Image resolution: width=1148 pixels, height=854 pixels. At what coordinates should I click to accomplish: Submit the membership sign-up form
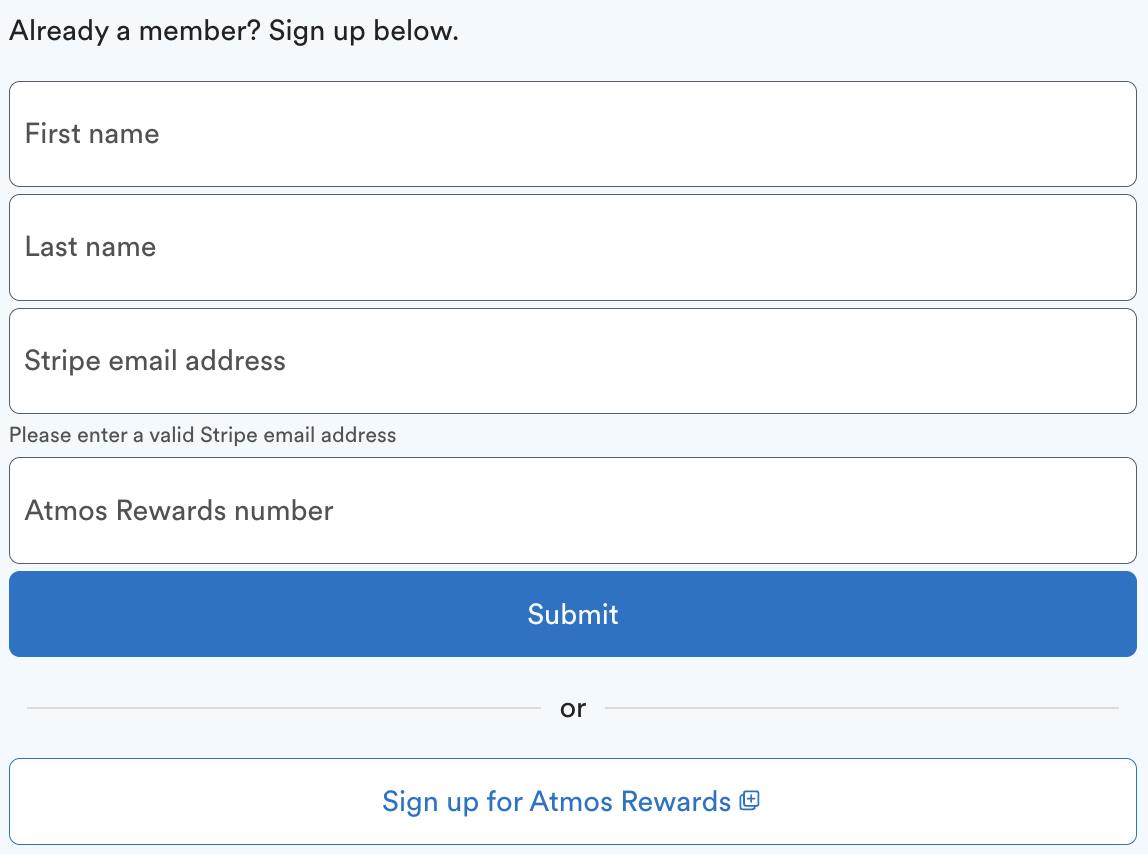pos(573,613)
